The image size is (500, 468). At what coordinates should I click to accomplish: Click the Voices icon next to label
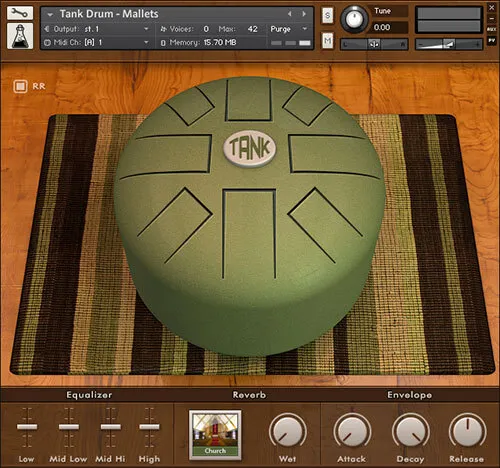click(163, 29)
